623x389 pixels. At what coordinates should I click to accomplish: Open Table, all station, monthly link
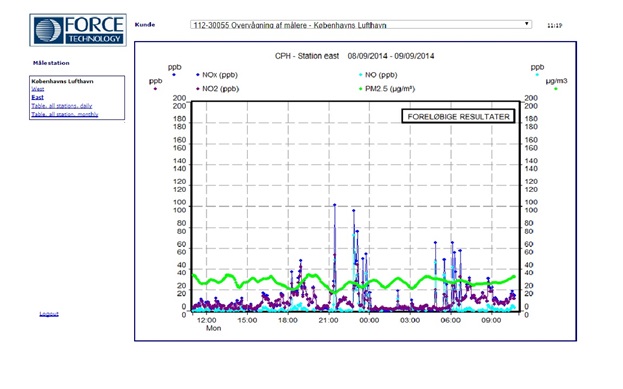[65, 114]
